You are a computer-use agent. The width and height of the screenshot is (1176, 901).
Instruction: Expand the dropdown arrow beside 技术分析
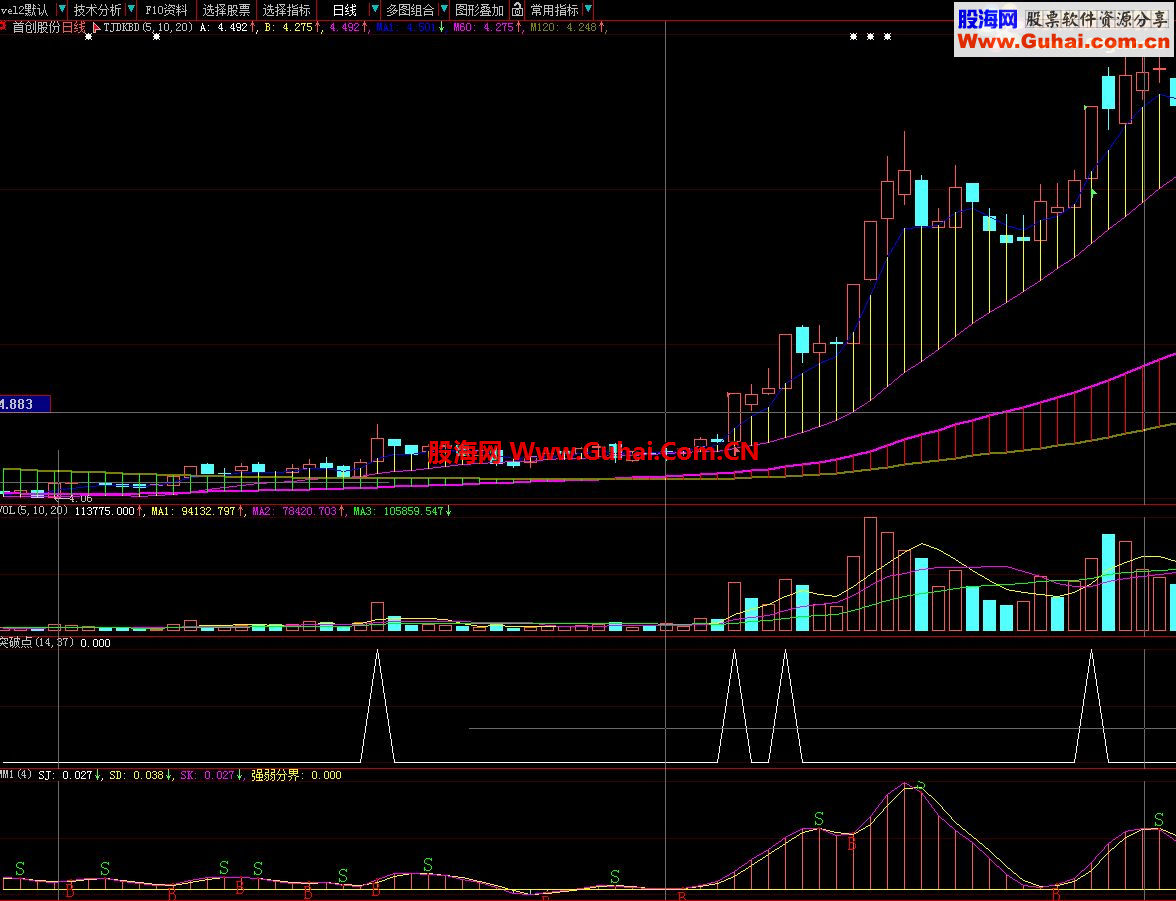tap(131, 10)
